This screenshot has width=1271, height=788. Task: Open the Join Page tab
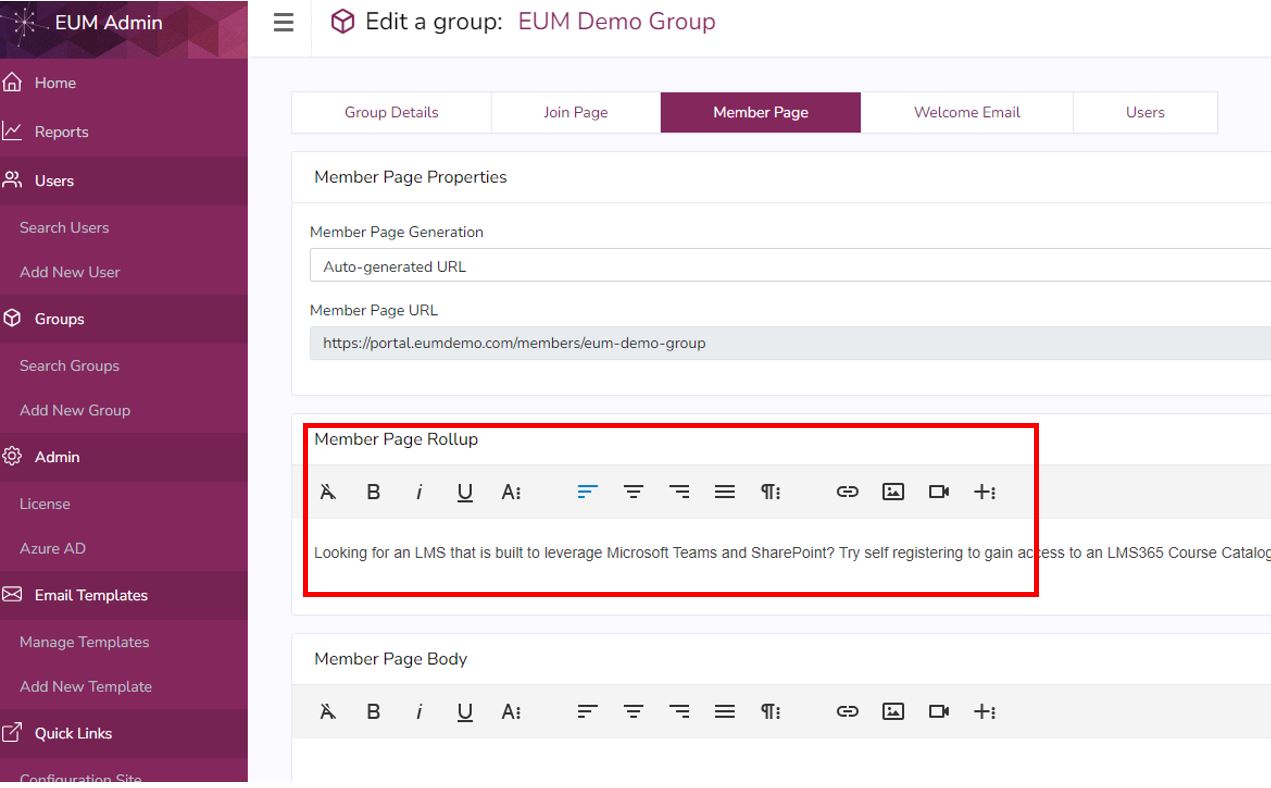tap(575, 112)
